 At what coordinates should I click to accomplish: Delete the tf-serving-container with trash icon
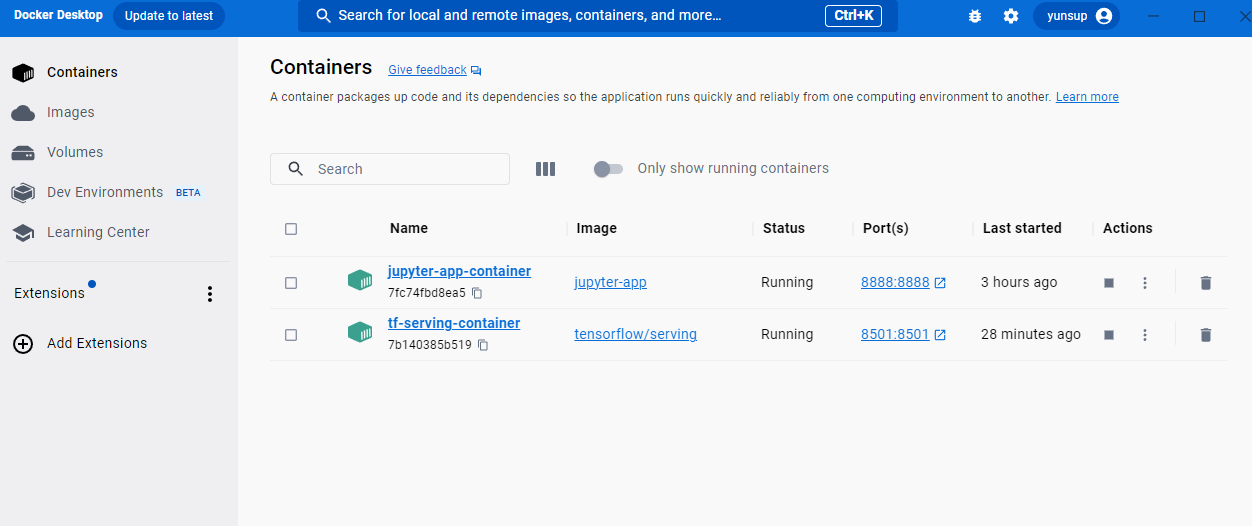coord(1205,335)
